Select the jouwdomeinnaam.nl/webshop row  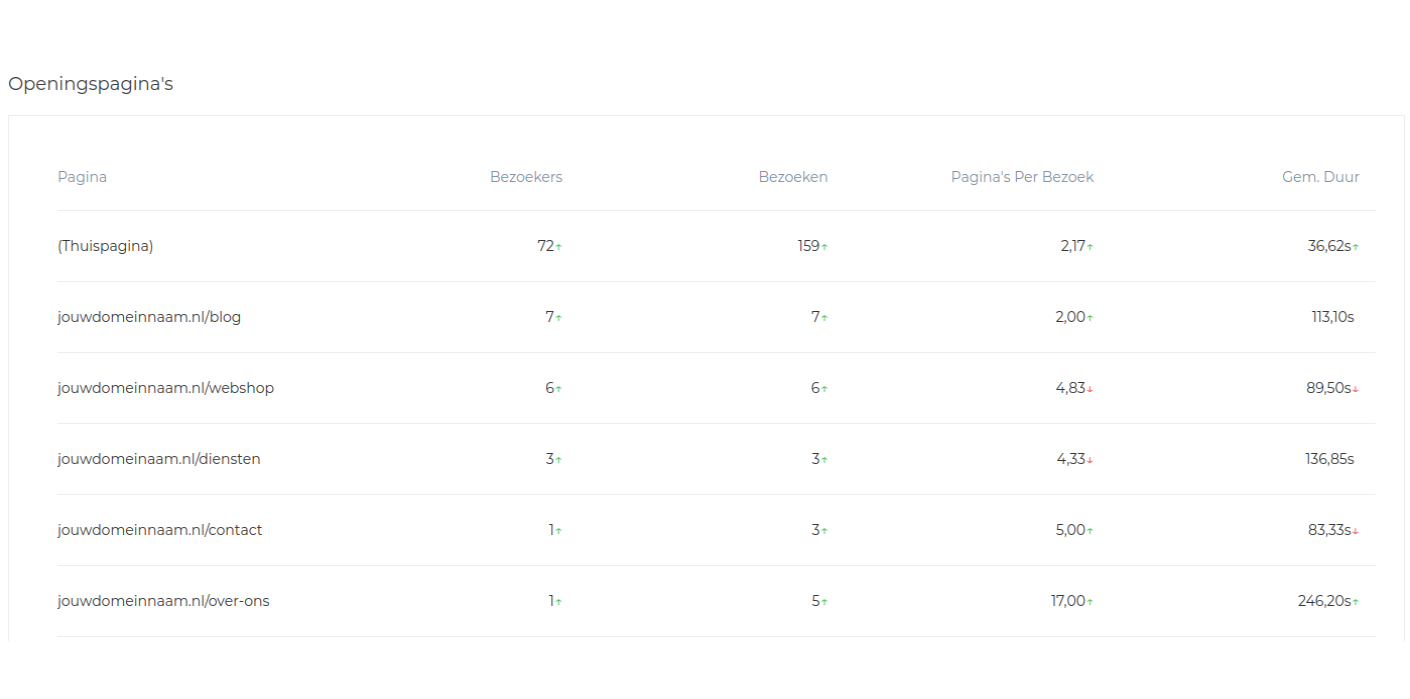pyautogui.click(x=716, y=388)
